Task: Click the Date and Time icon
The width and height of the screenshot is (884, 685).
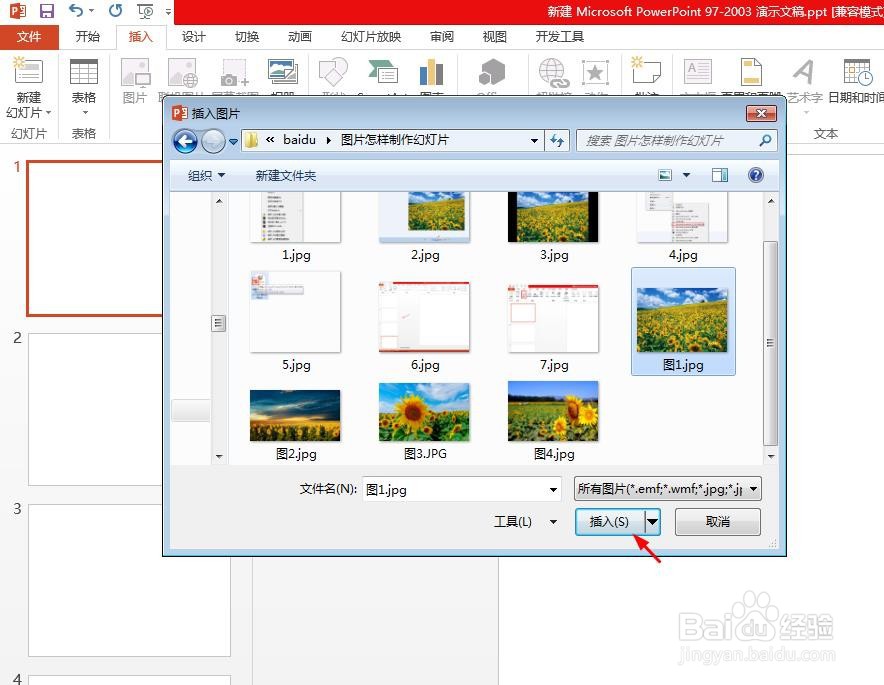Action: click(858, 72)
